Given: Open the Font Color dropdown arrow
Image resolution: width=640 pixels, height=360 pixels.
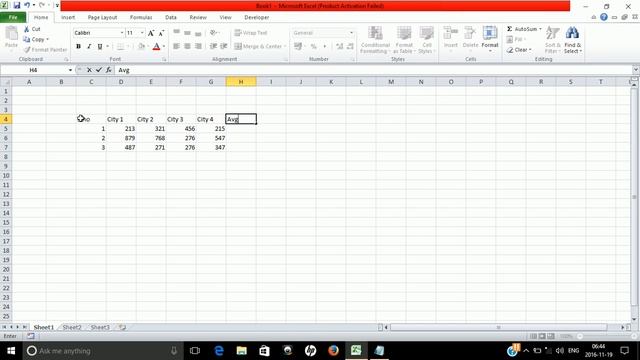Looking at the screenshot, I should (164, 47).
